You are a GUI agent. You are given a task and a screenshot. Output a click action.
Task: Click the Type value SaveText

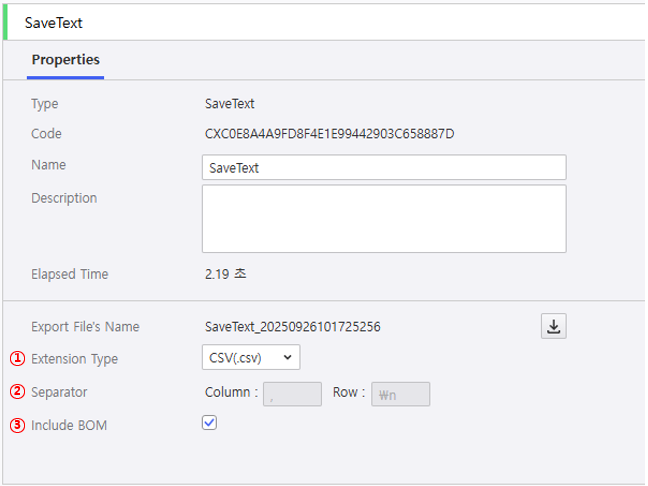[229, 104]
